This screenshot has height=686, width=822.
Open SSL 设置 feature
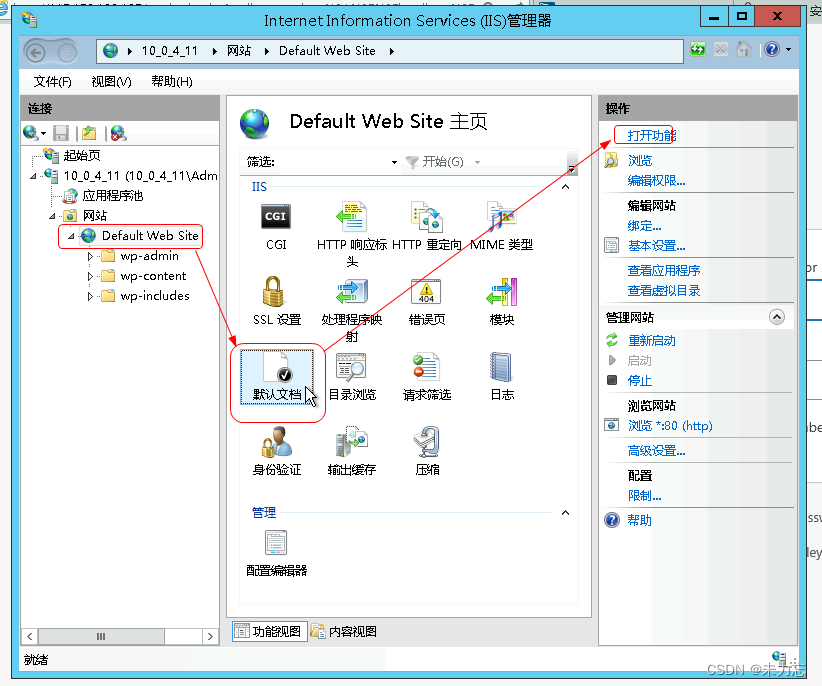[277, 301]
